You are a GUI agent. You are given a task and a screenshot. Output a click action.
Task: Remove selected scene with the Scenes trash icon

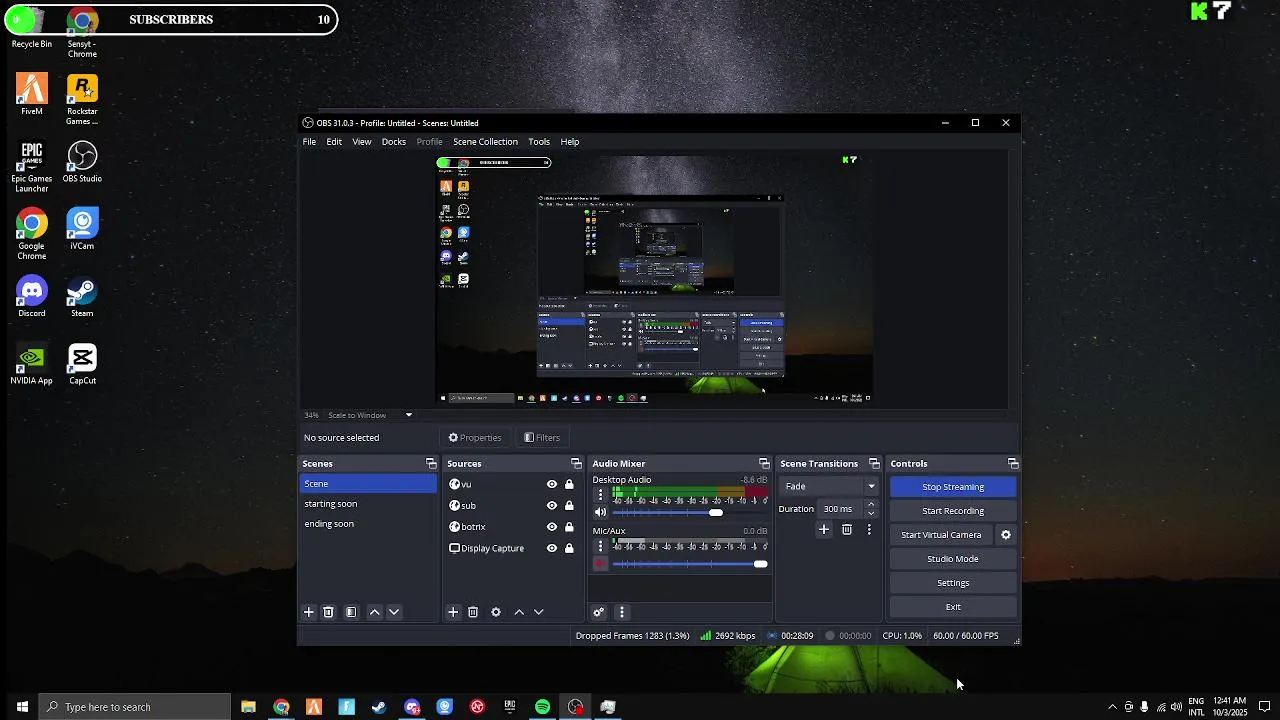(328, 612)
